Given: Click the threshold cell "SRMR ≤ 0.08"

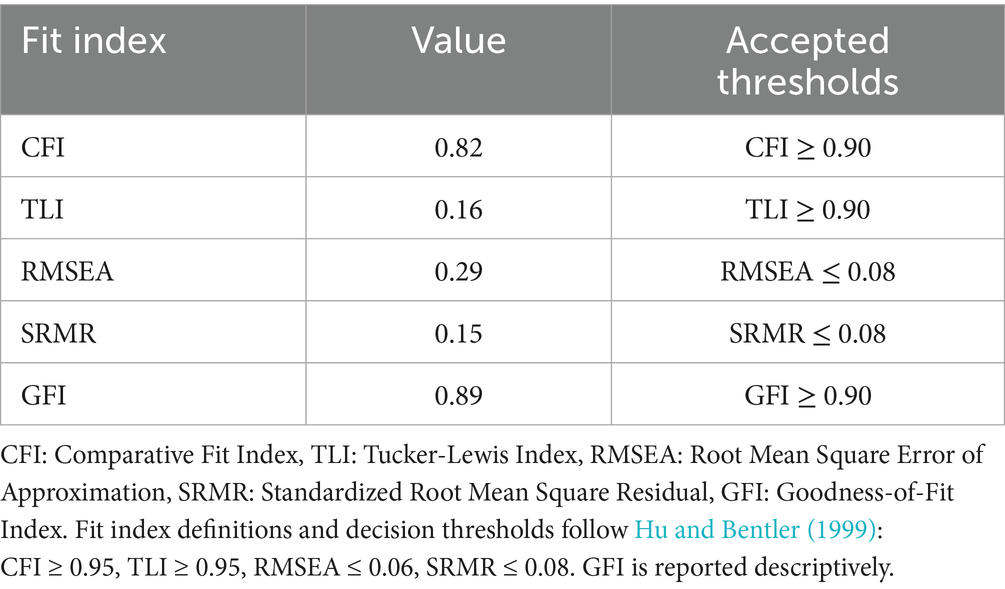Looking at the screenshot, I should pyautogui.click(x=807, y=333).
